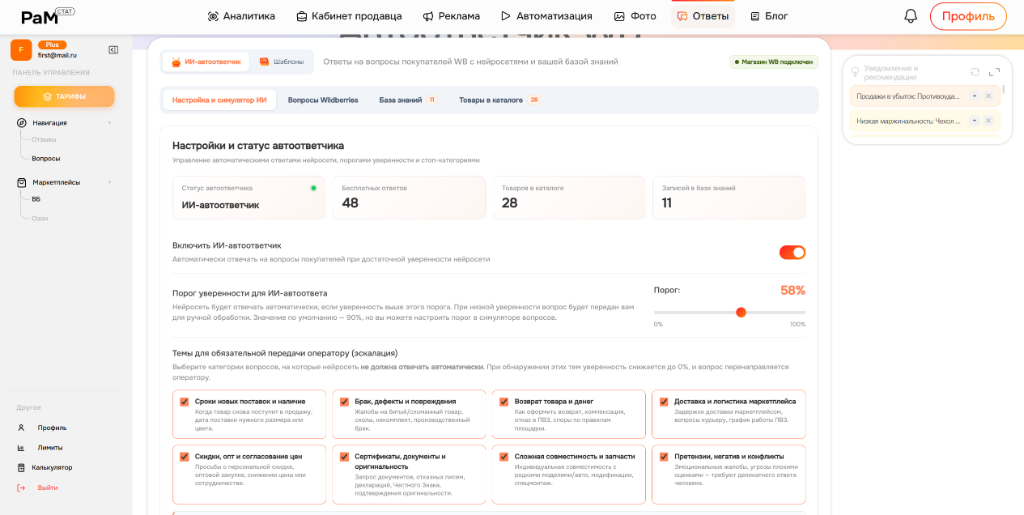Click the confidence threshold slider handle
The width and height of the screenshot is (1024, 515).
[x=741, y=312]
